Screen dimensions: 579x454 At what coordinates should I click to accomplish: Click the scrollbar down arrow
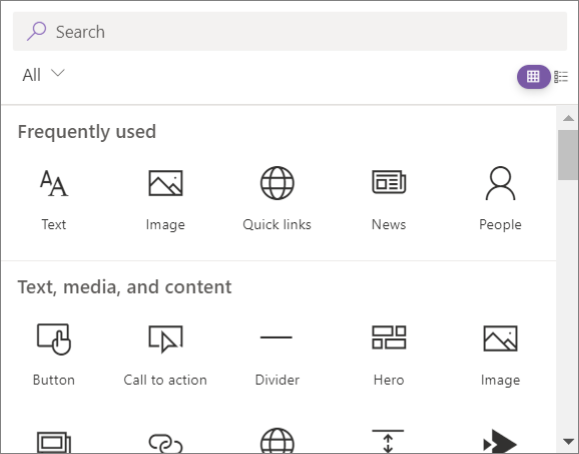[x=568, y=441]
